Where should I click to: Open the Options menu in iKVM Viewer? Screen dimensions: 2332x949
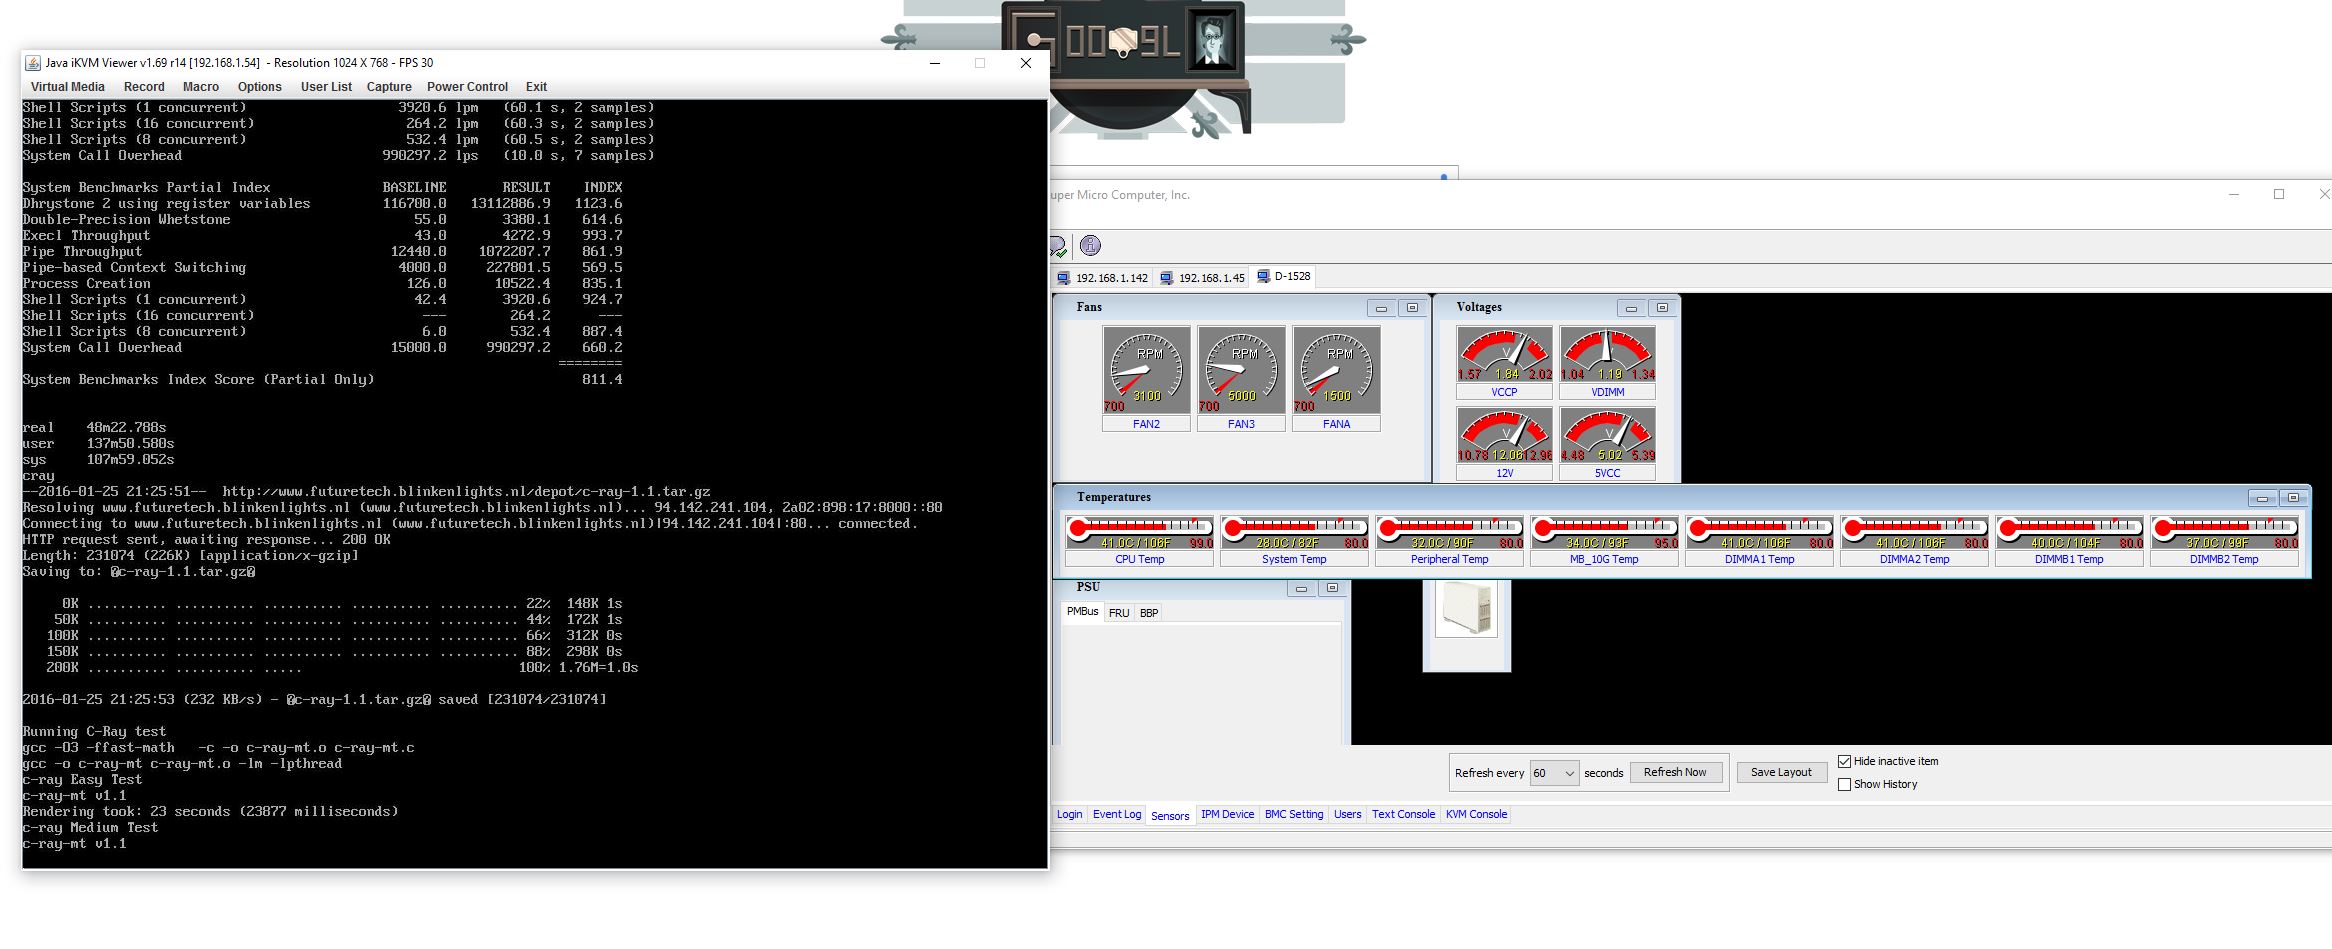(x=260, y=87)
